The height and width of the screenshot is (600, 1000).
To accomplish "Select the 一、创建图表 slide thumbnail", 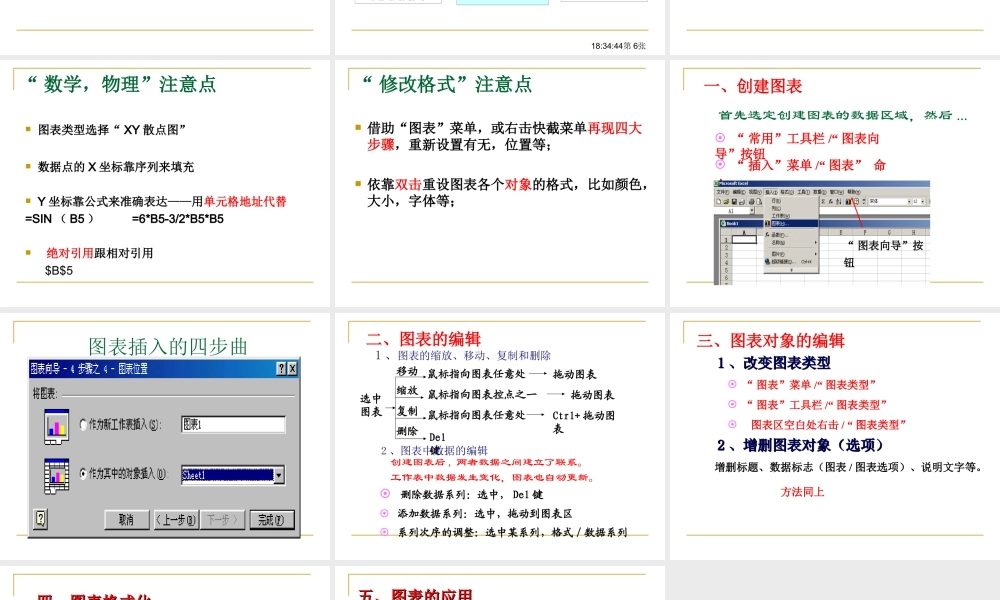I will pos(835,183).
